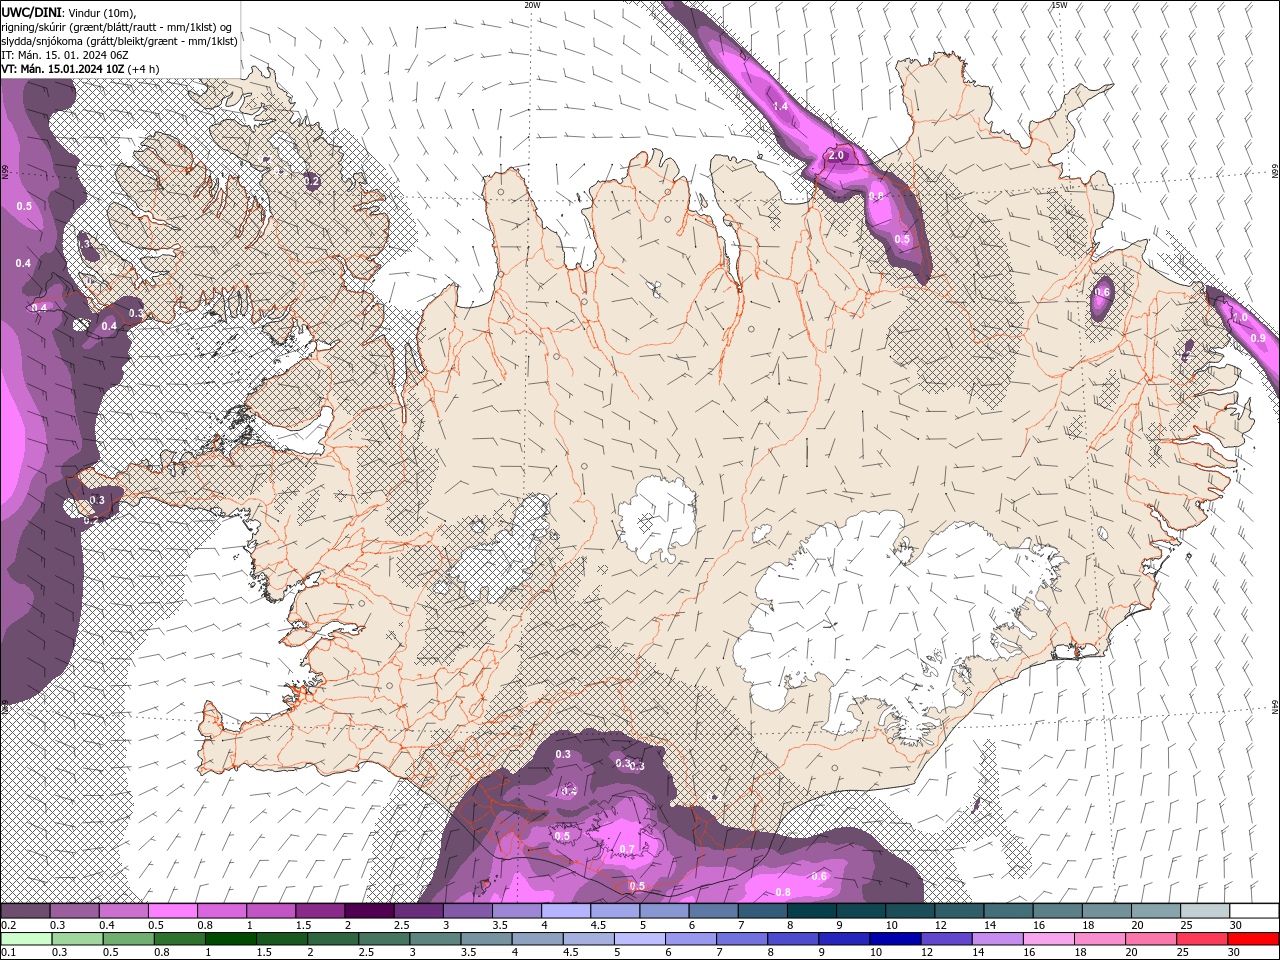
Task: Click the 20W longitude label
Action: pyautogui.click(x=532, y=5)
